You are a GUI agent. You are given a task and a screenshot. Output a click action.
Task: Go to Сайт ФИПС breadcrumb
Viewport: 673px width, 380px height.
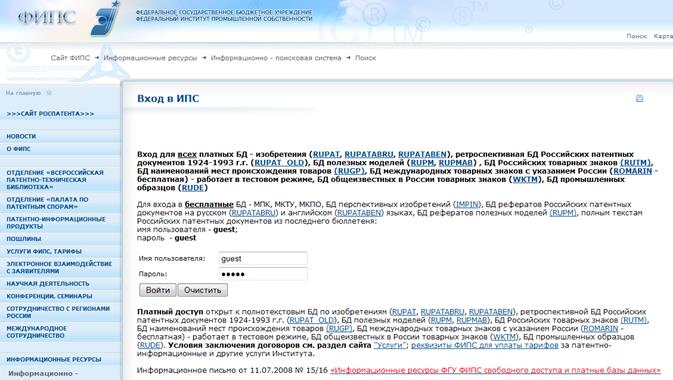pyautogui.click(x=70, y=58)
